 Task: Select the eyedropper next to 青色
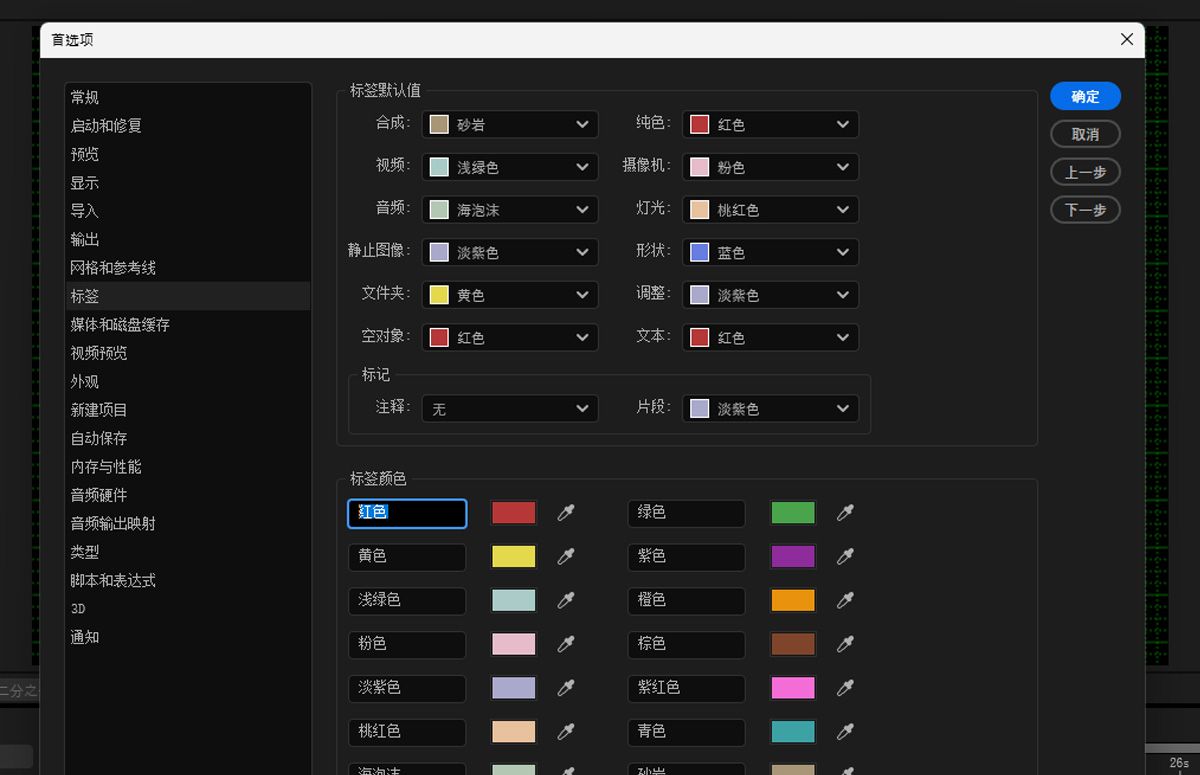pyautogui.click(x=846, y=731)
